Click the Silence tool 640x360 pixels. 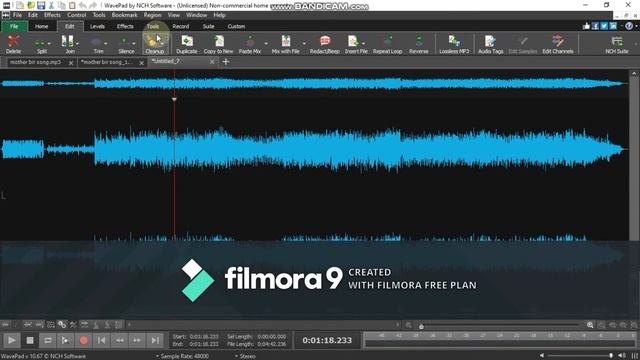point(125,44)
